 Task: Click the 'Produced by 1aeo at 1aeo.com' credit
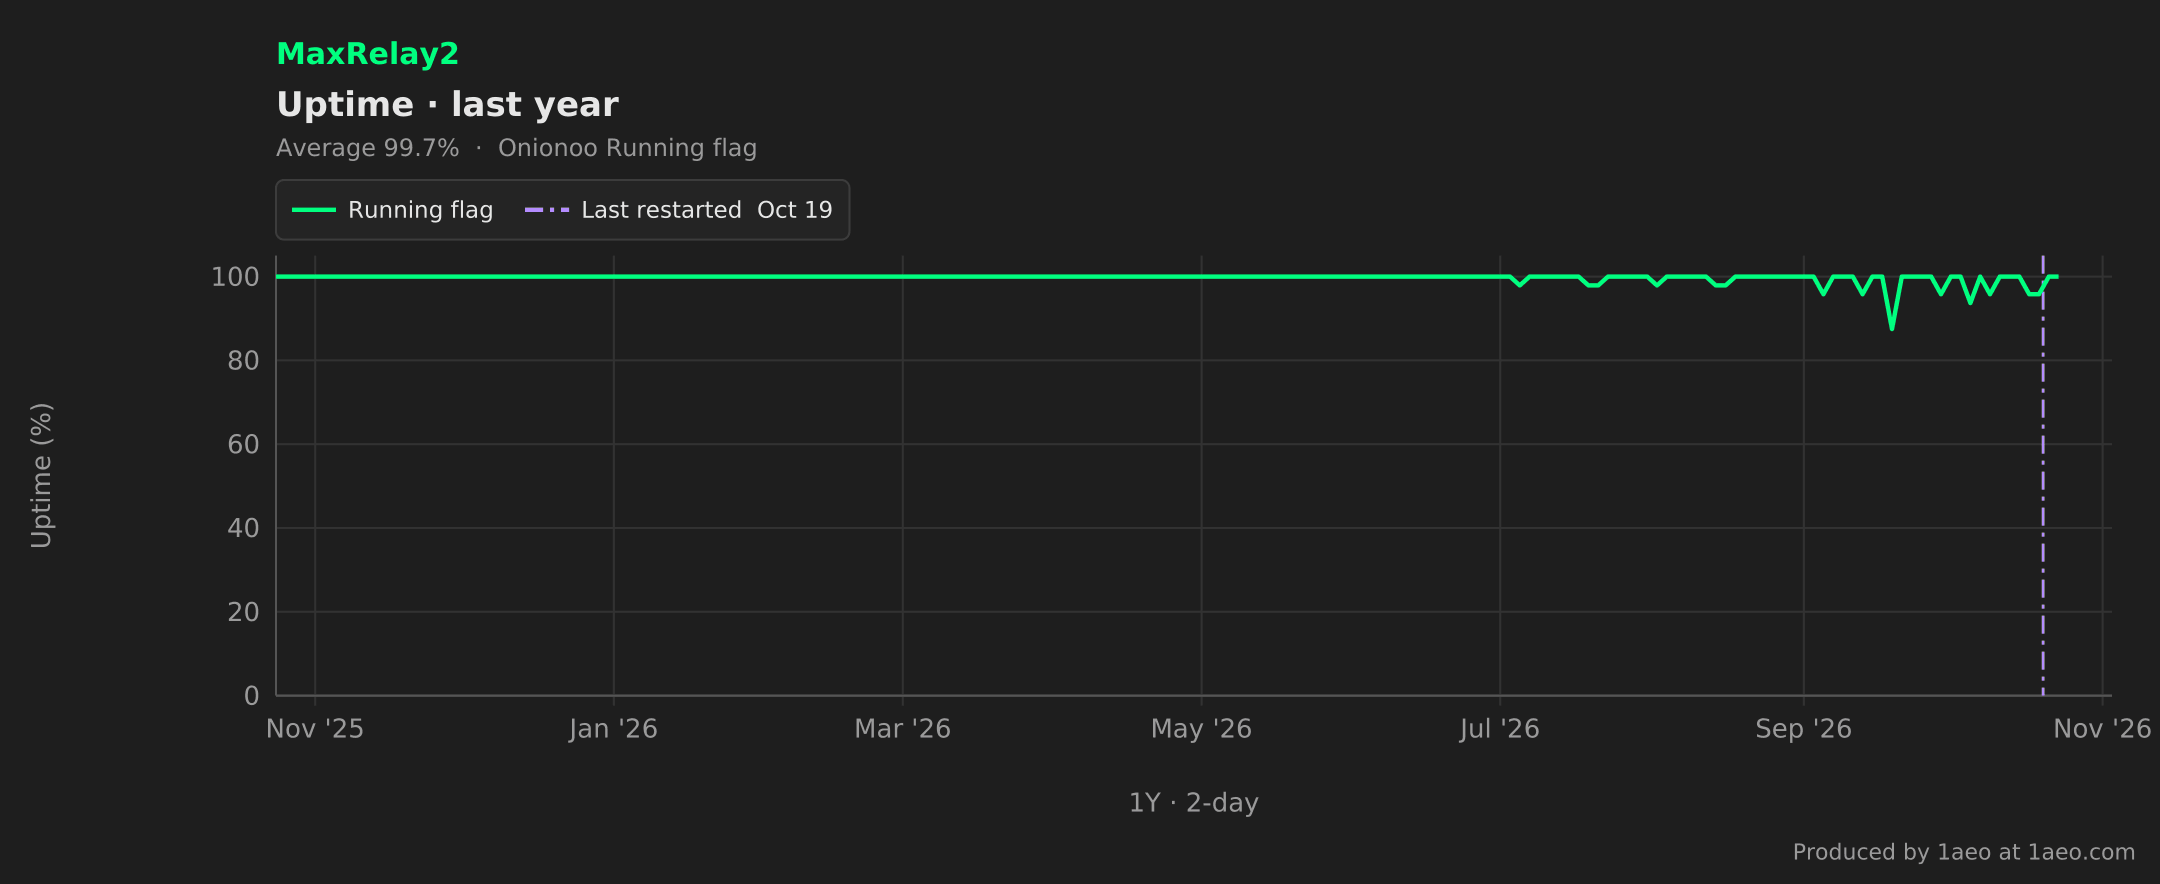(x=1963, y=852)
